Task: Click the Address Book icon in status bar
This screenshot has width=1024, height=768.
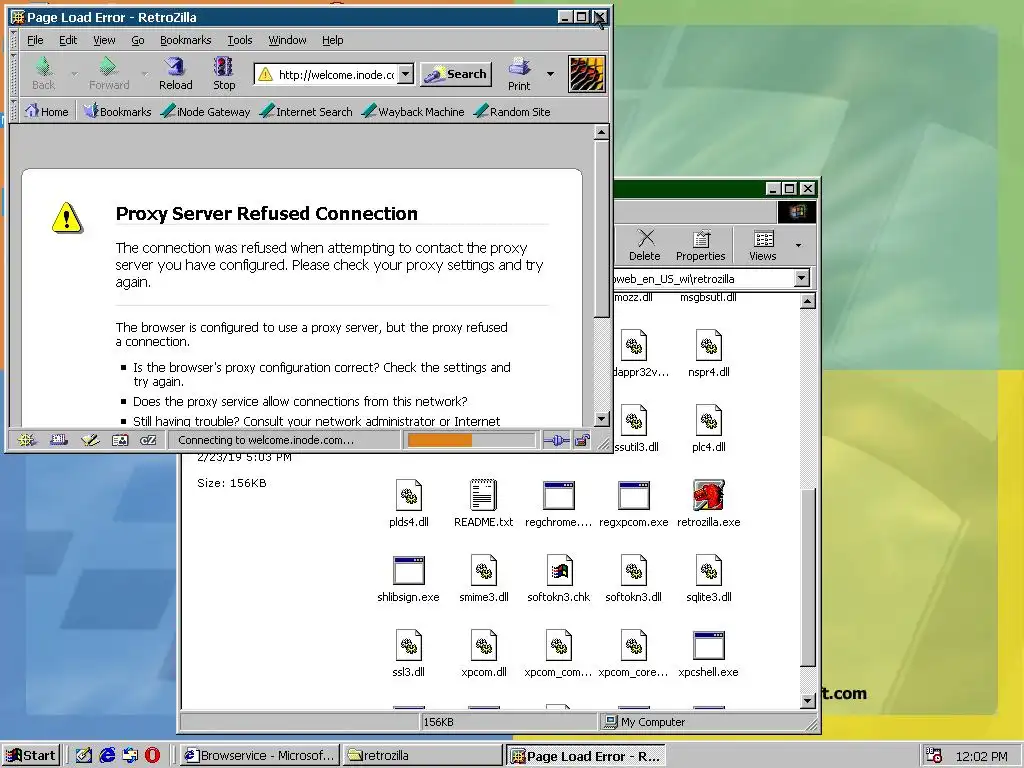Action: click(x=120, y=440)
